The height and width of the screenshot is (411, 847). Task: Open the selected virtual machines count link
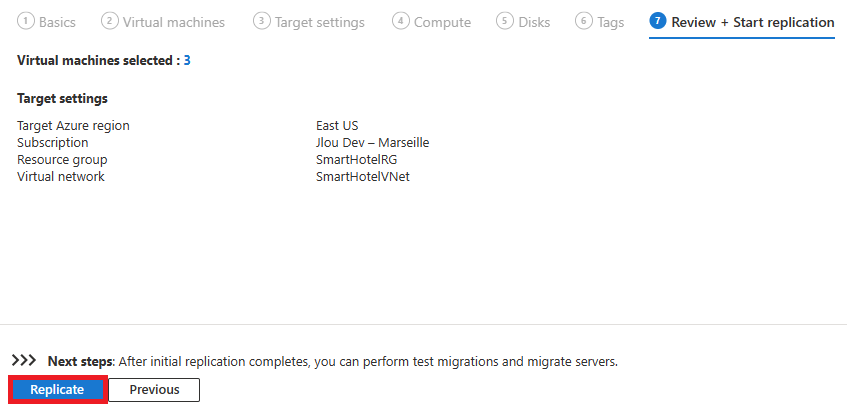(x=187, y=60)
